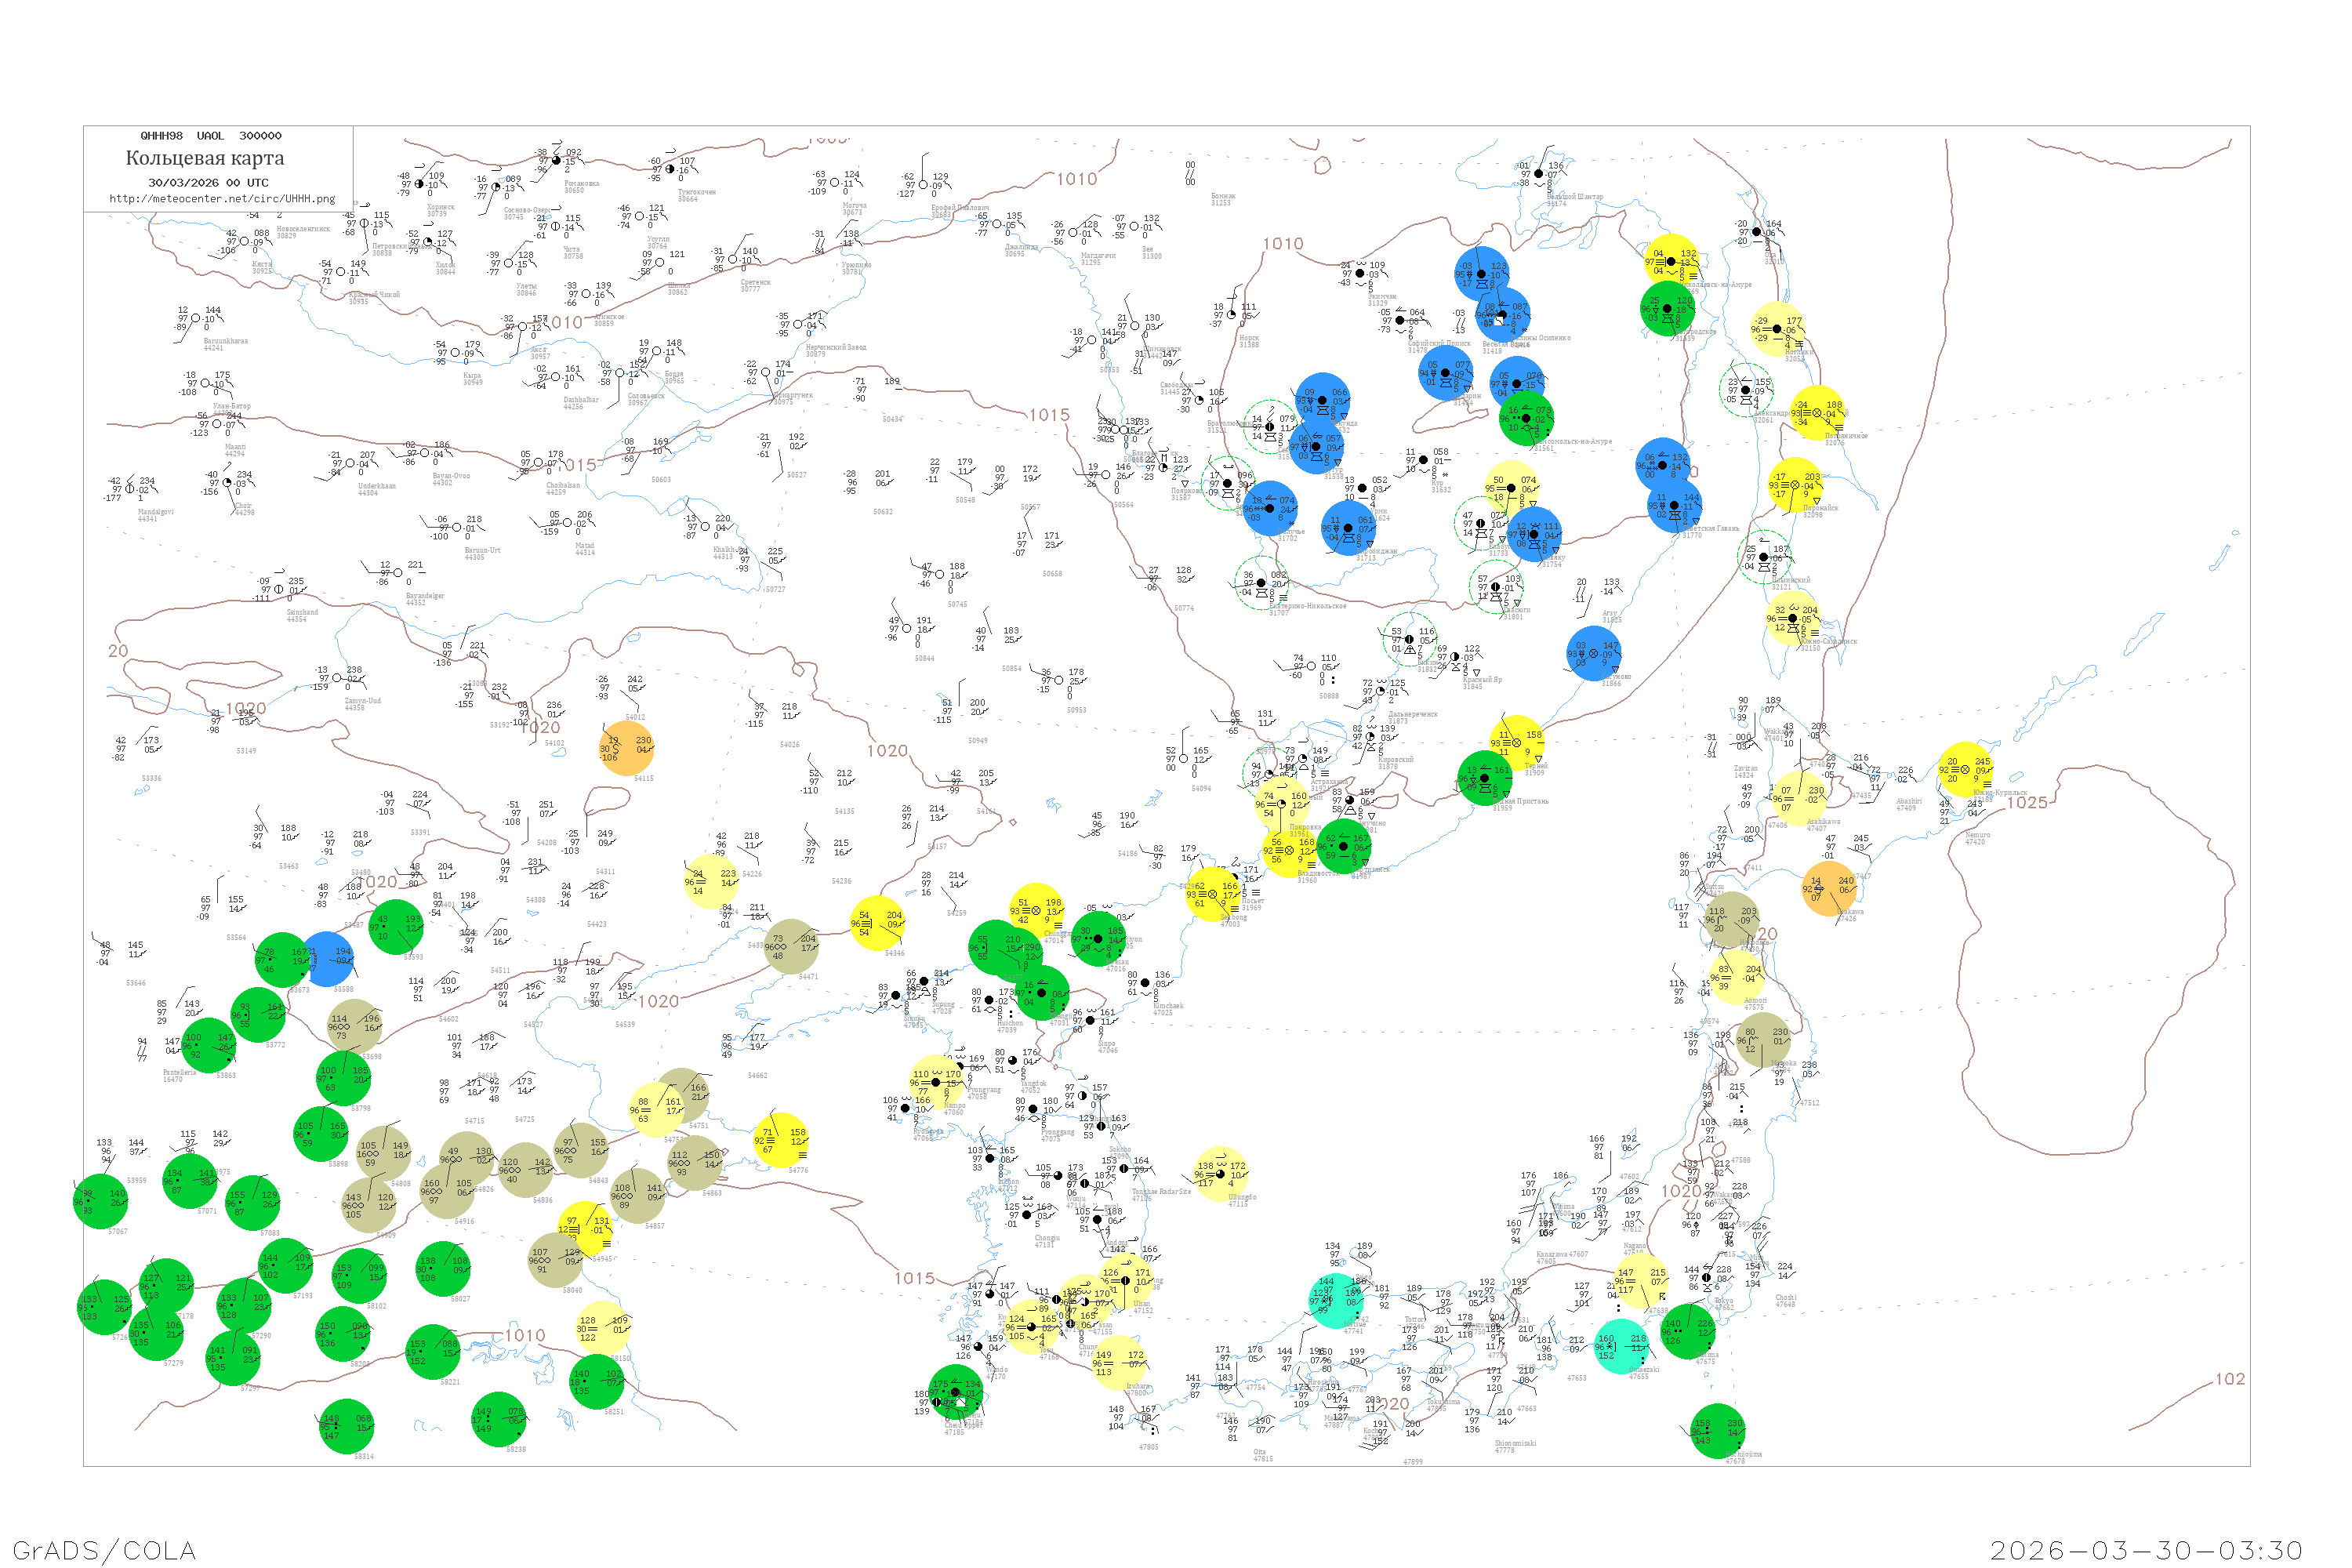Click the Романовка 30650 station cloud-cover symbol

(557, 161)
